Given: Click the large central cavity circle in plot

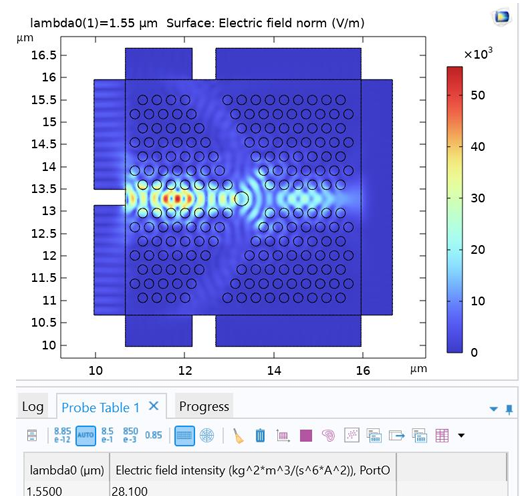Looking at the screenshot, I should pyautogui.click(x=241, y=199).
